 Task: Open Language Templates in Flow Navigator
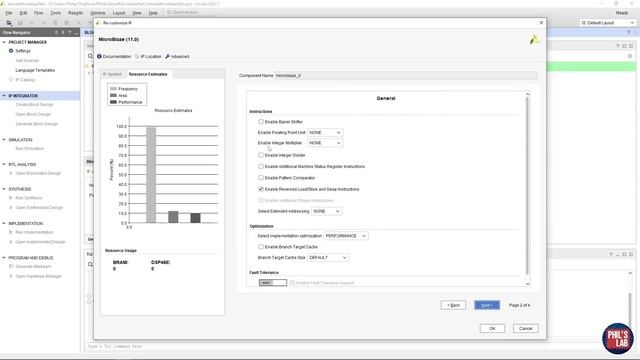click(35, 70)
